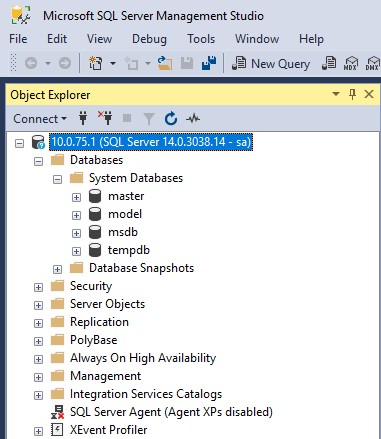
Task: Open the View menu
Action: [99, 39]
